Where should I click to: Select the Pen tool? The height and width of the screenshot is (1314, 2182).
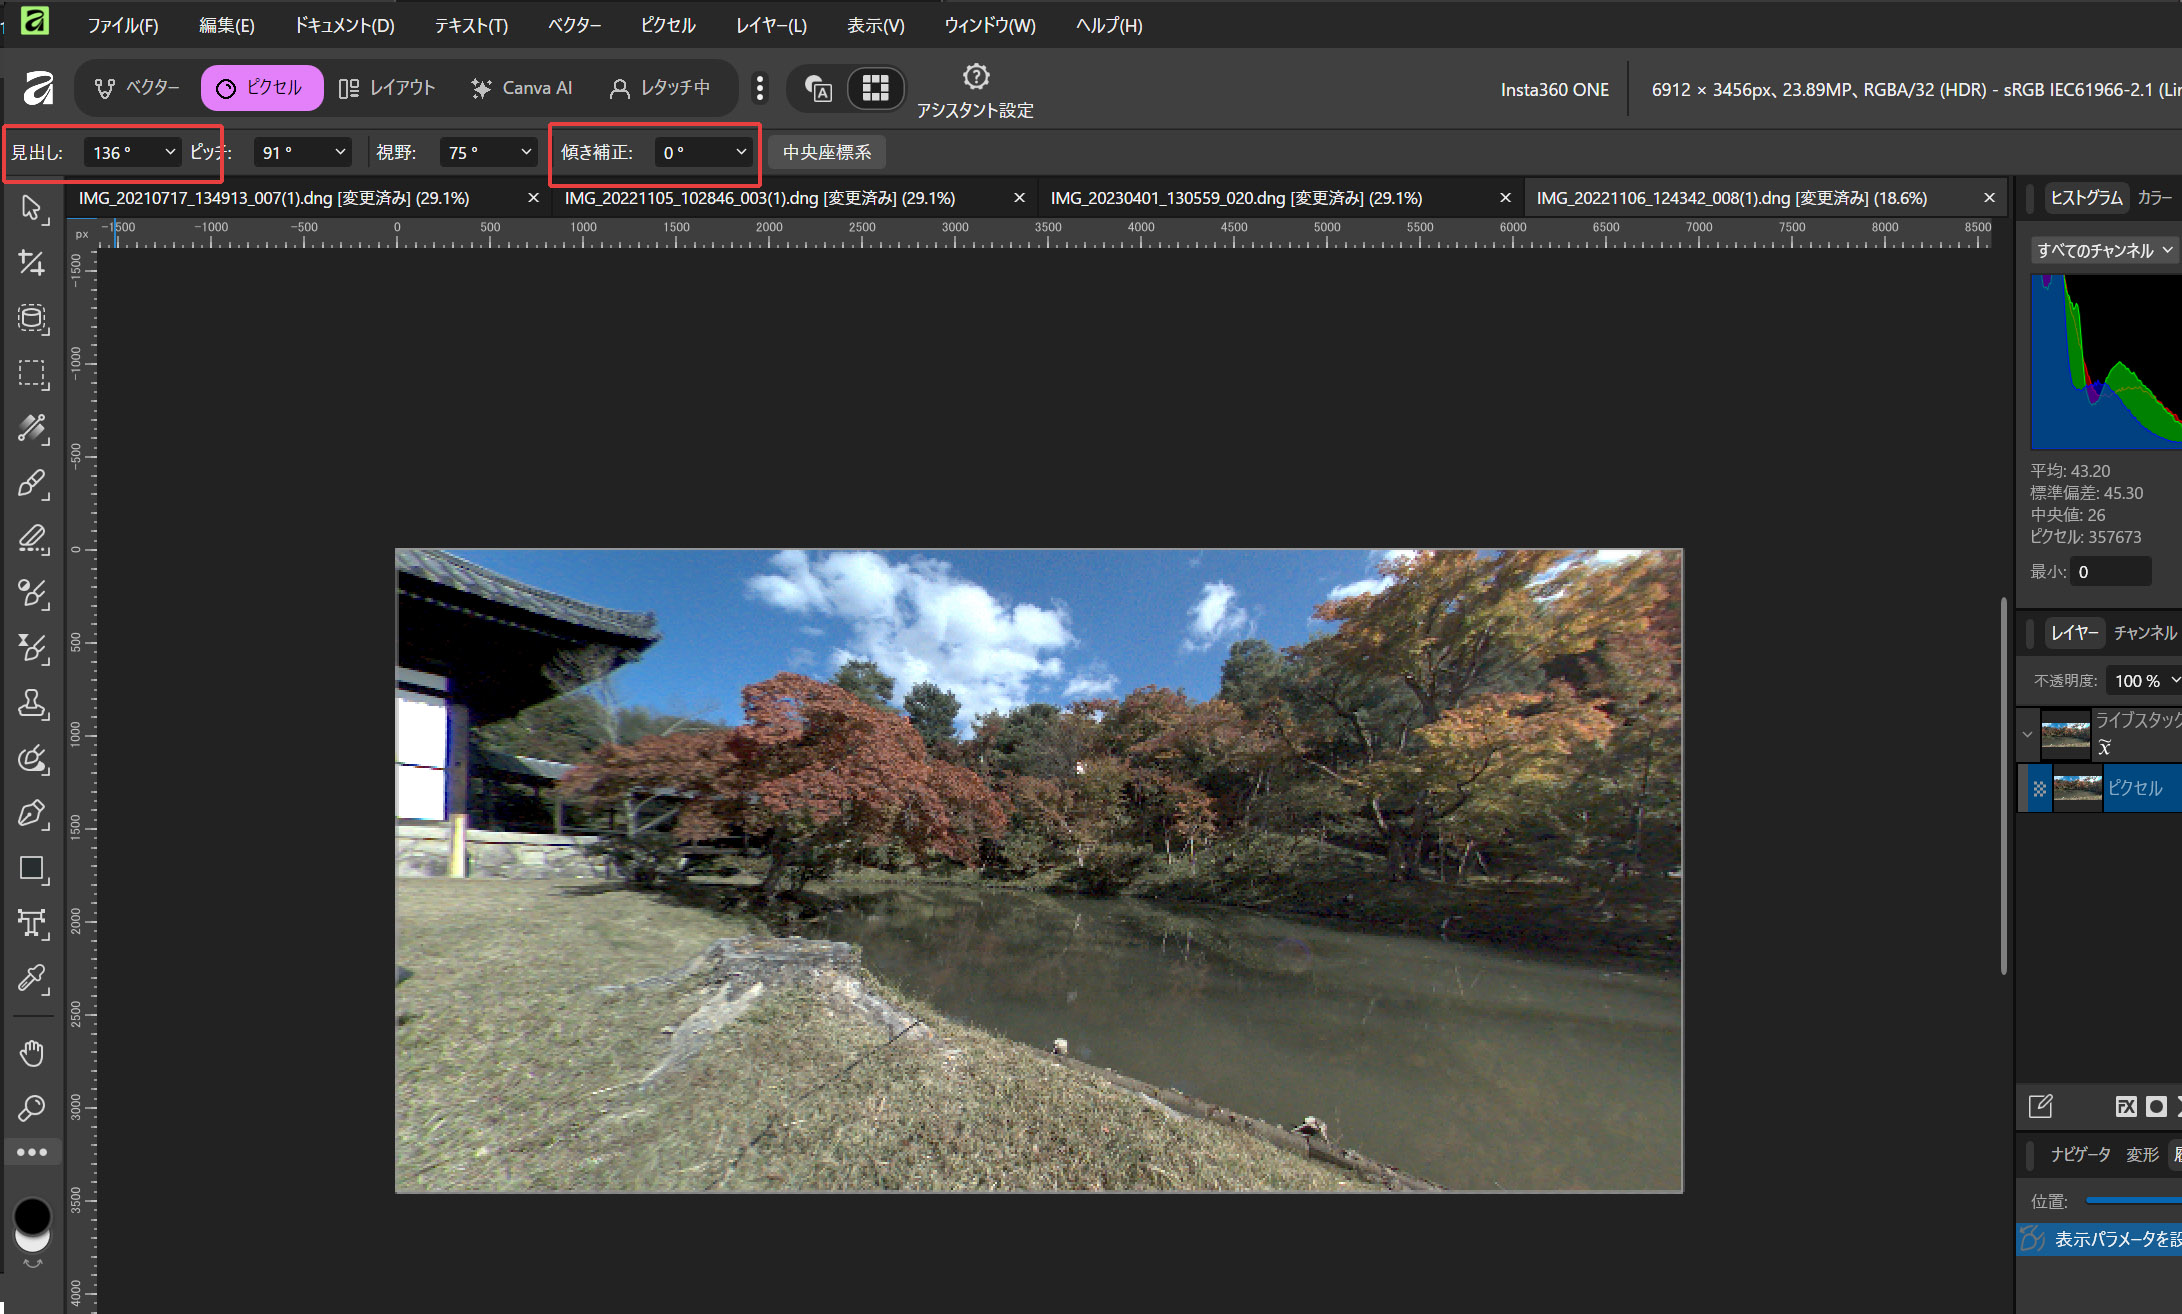click(x=32, y=814)
